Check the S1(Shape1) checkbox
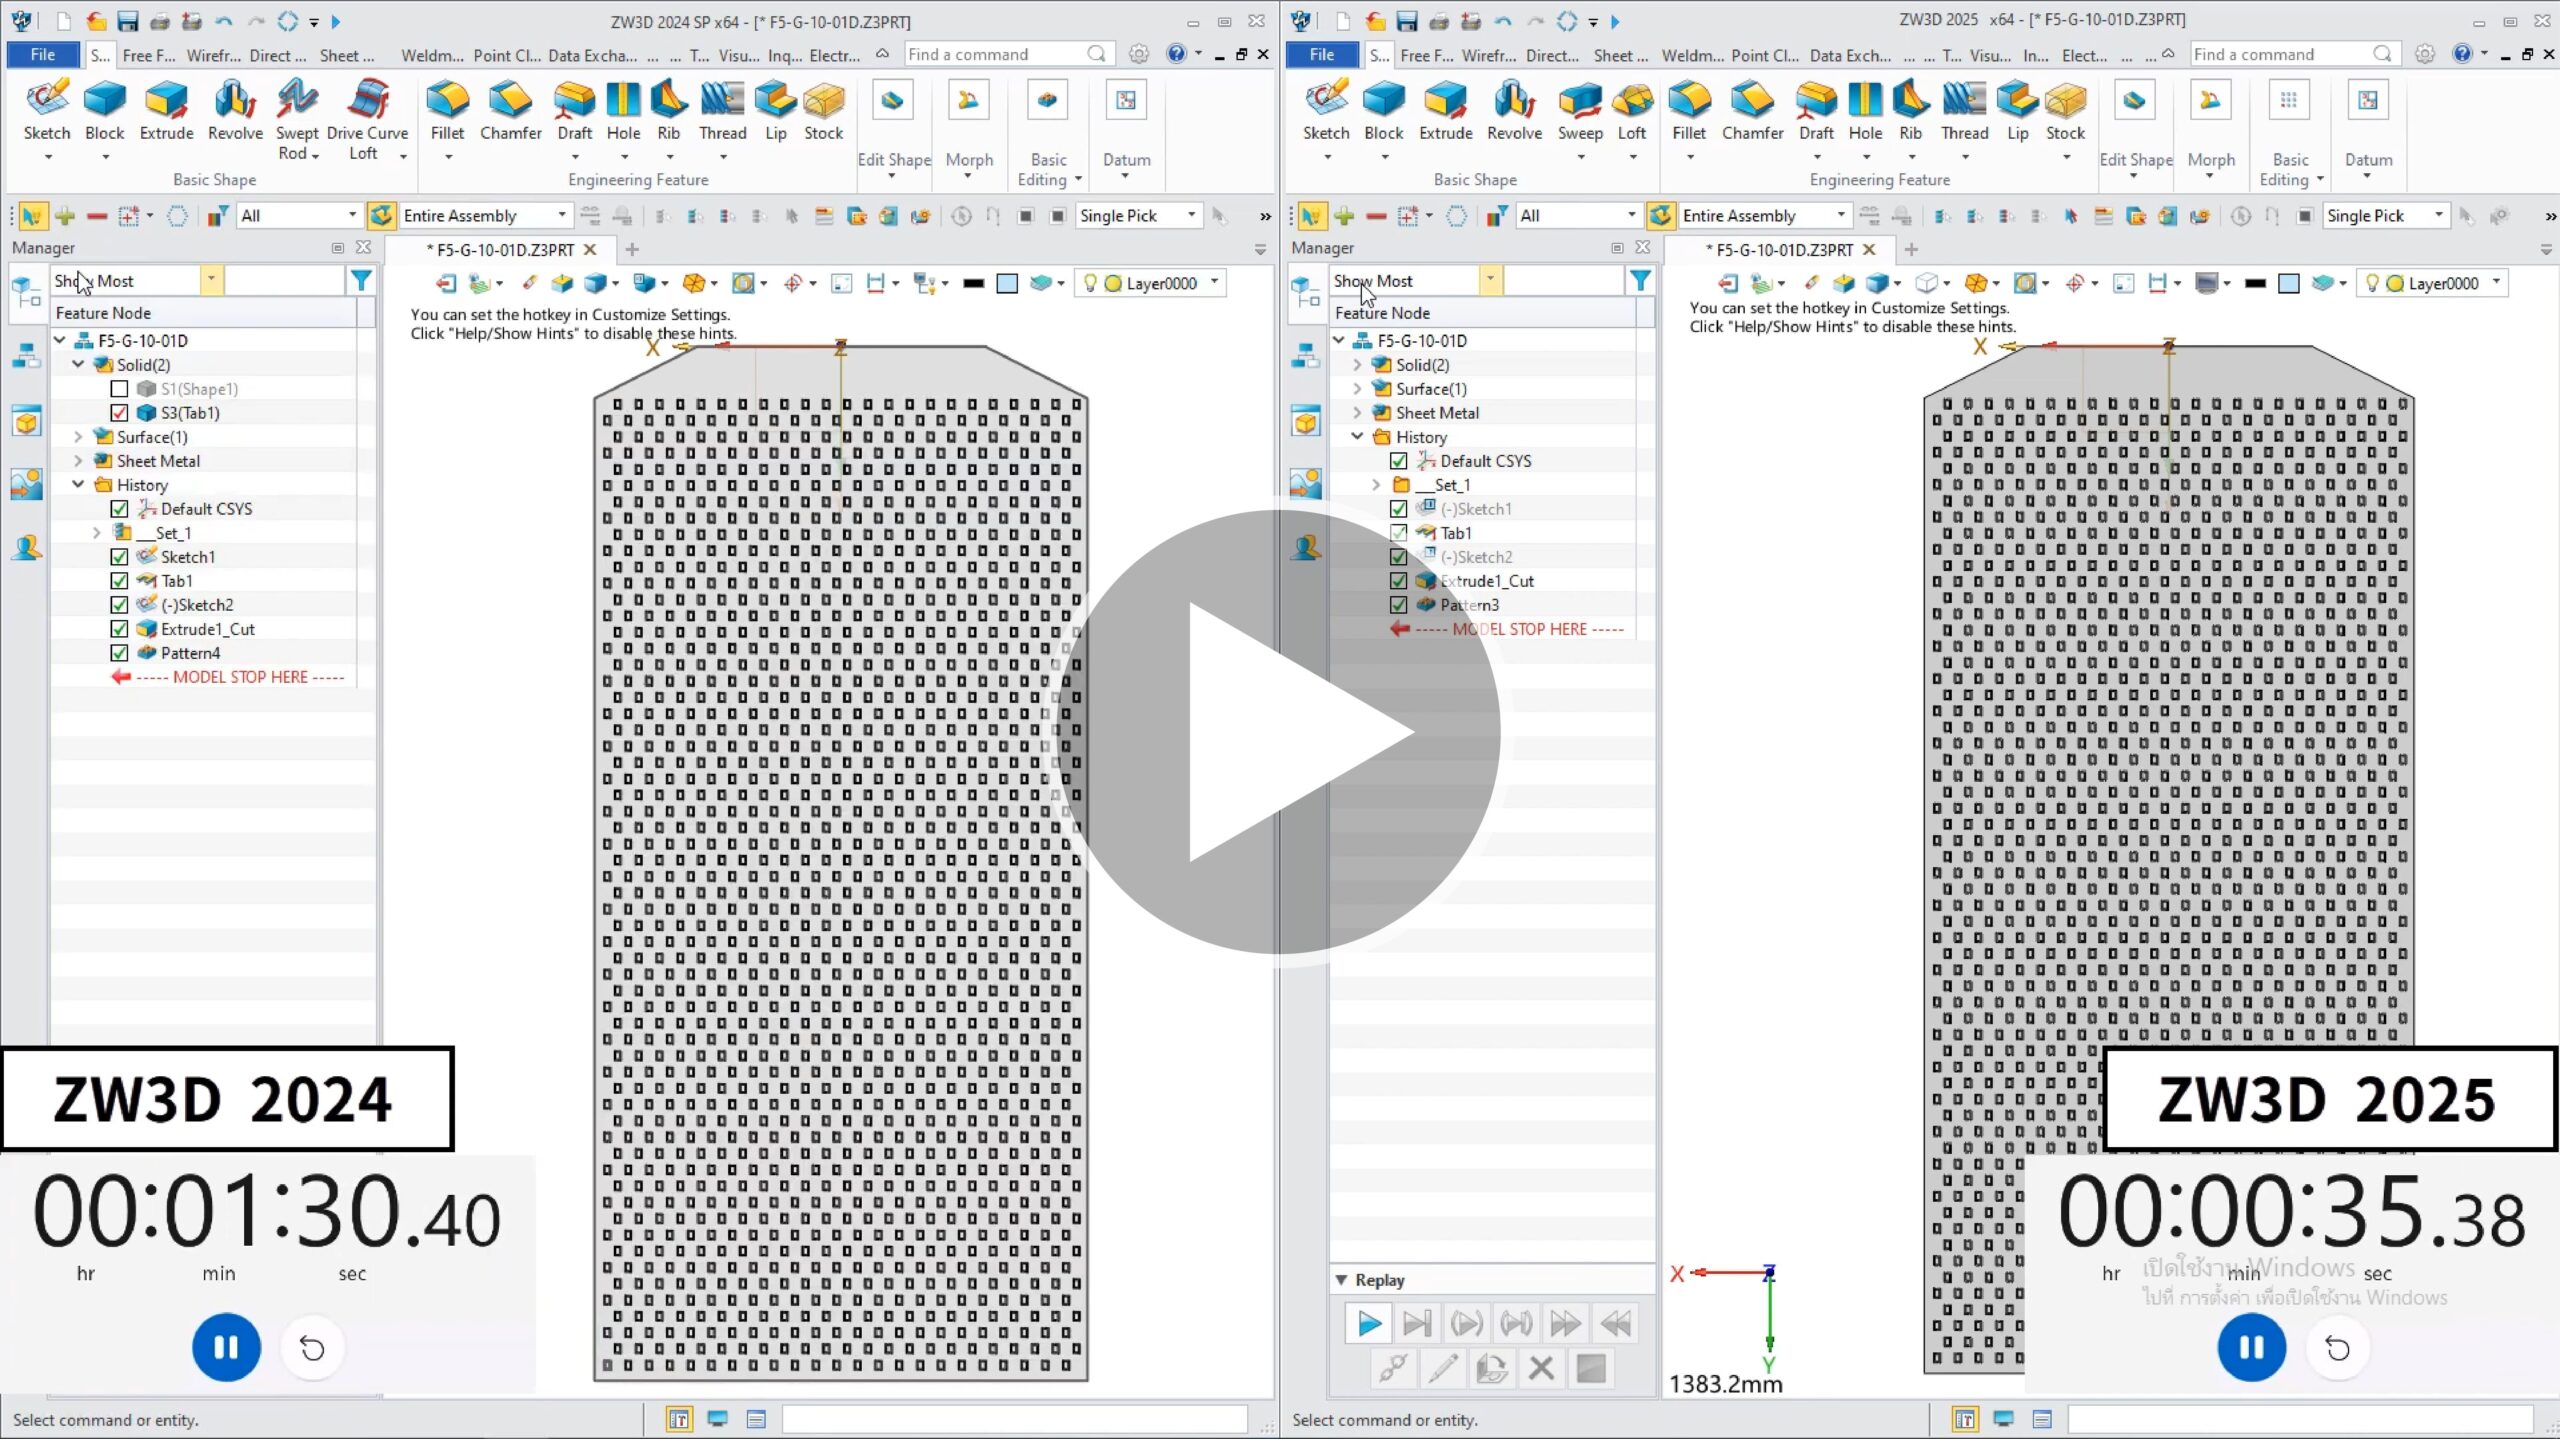This screenshot has height=1439, width=2560. (x=119, y=389)
